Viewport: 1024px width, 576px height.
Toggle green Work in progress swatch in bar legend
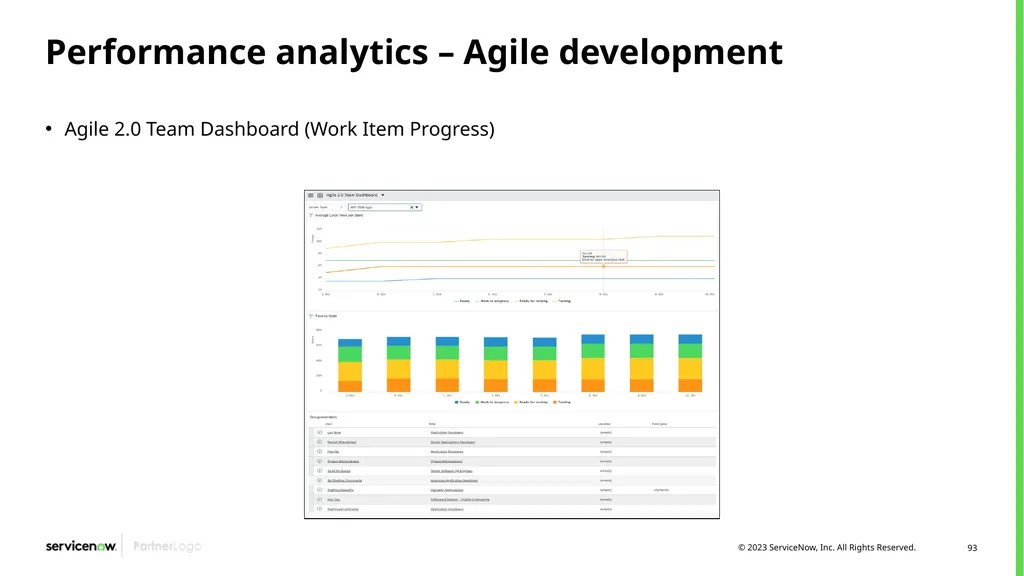coord(477,402)
